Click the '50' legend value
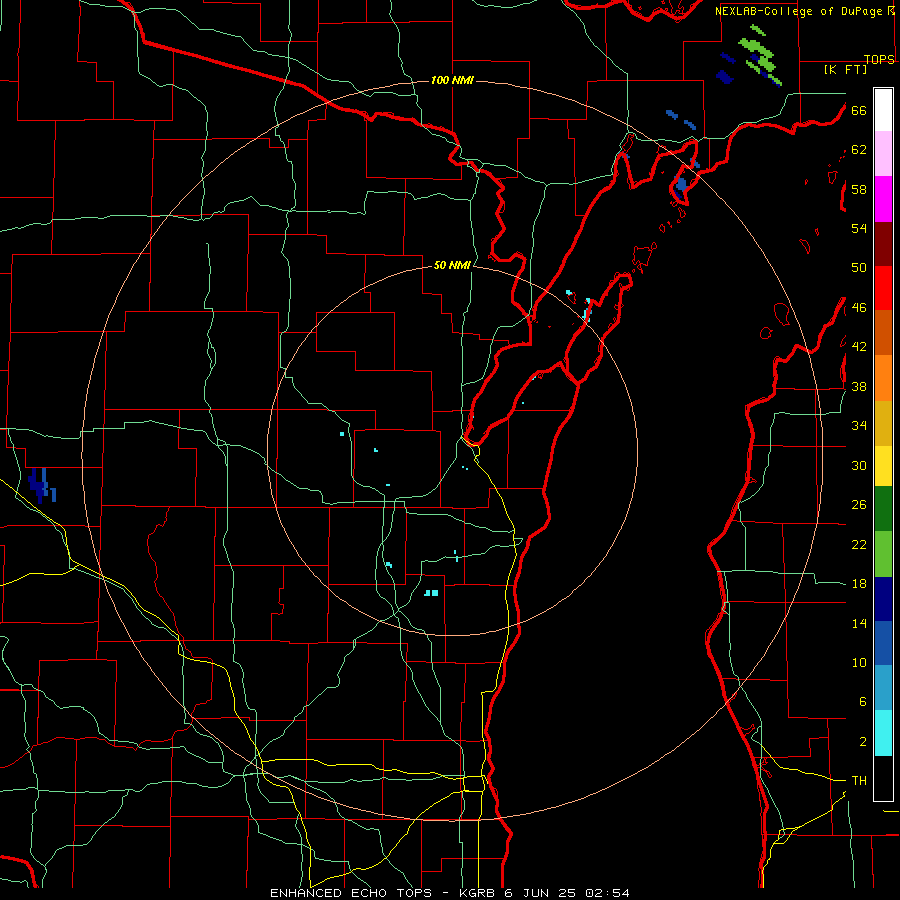This screenshot has height=900, width=900. pos(859,267)
